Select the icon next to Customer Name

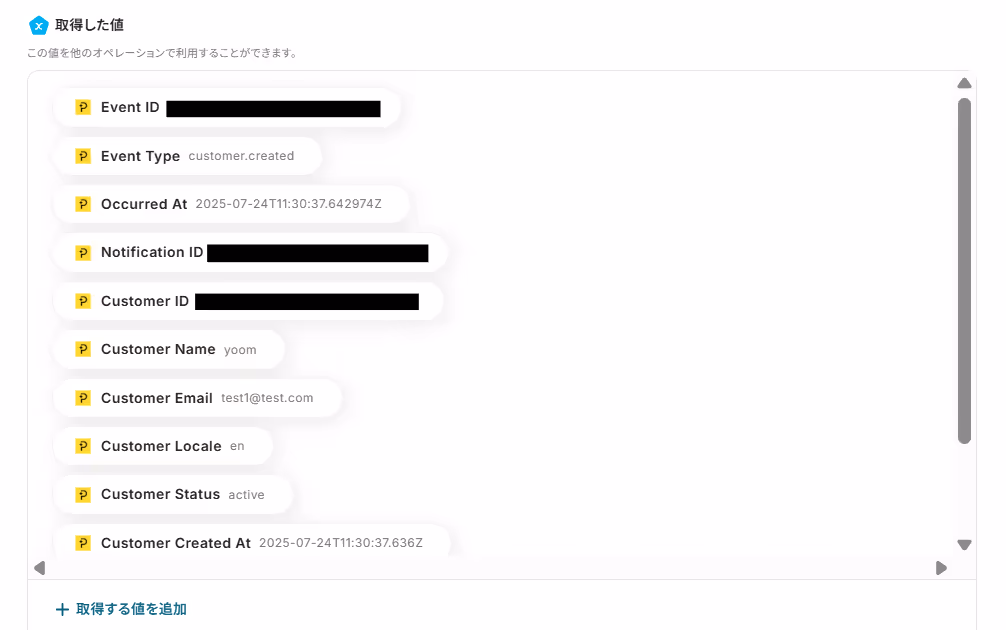[x=83, y=349]
